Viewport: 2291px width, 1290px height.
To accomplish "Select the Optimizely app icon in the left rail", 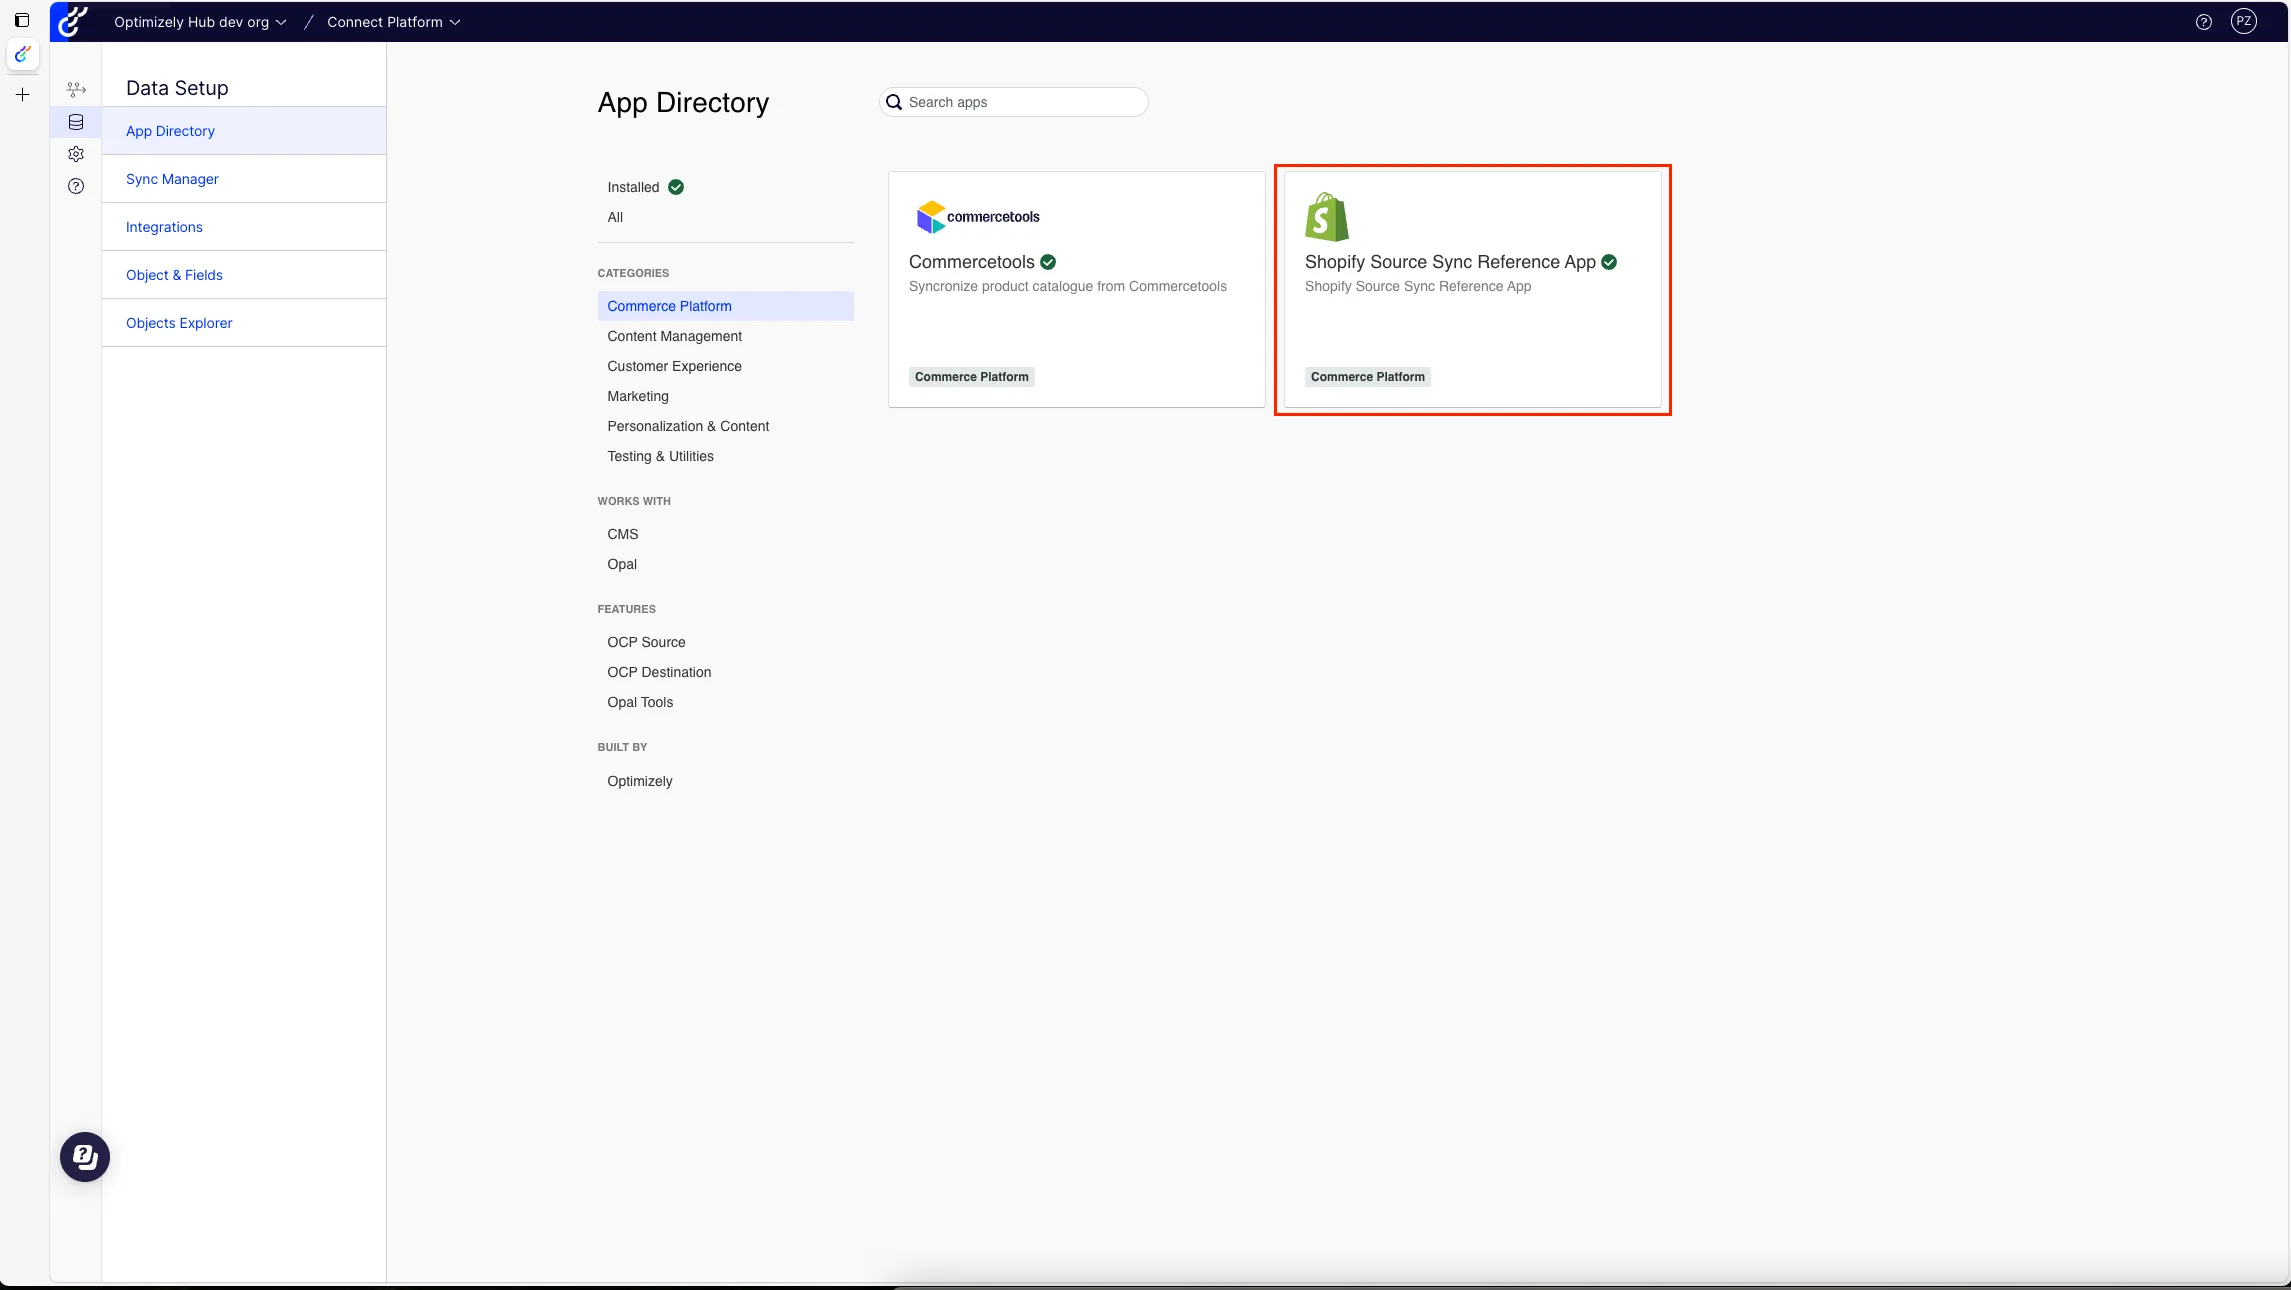I will point(23,54).
